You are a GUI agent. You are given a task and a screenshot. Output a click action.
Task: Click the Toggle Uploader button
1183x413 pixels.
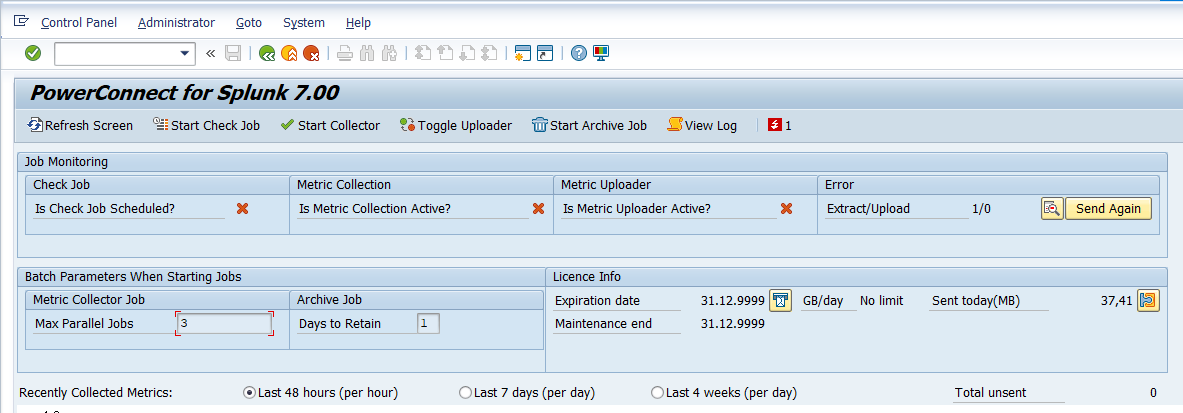coord(455,125)
